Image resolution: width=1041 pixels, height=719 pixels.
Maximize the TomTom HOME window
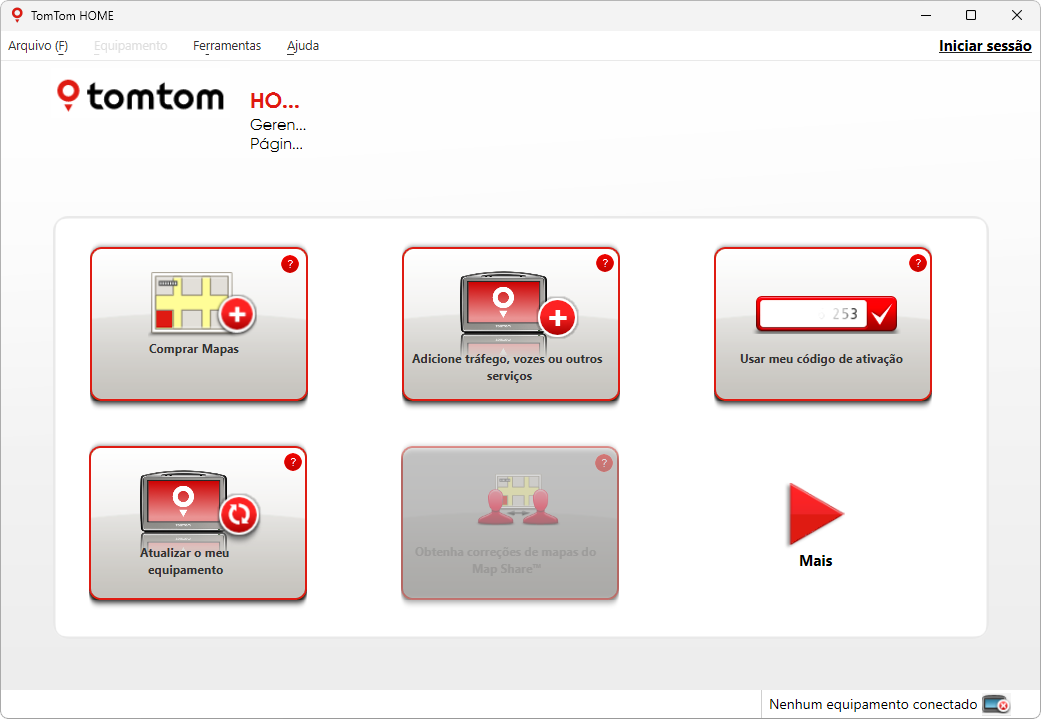click(x=971, y=15)
